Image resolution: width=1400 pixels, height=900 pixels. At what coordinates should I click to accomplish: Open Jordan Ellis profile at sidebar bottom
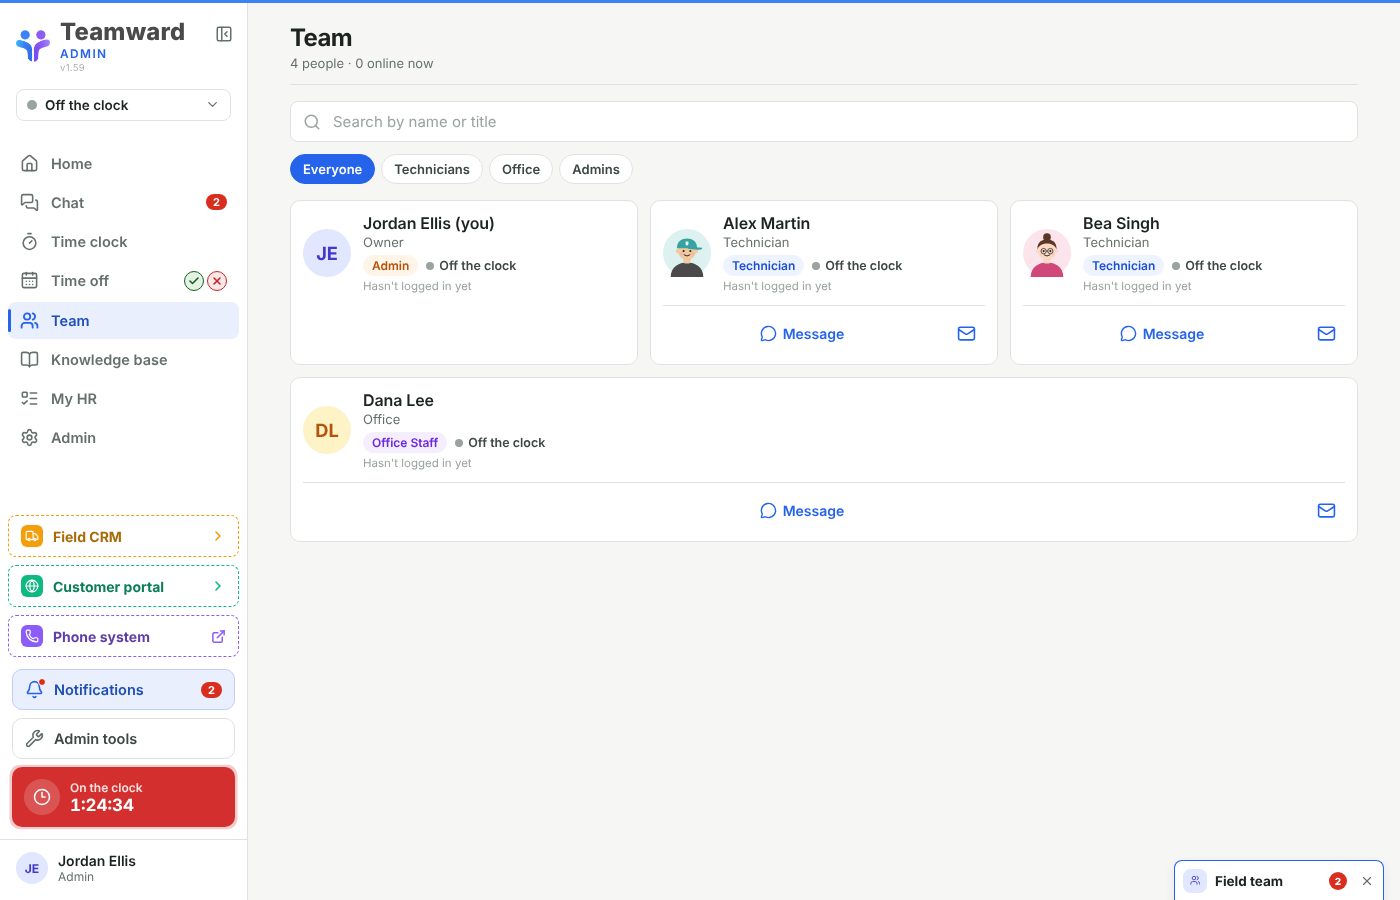[x=123, y=868]
